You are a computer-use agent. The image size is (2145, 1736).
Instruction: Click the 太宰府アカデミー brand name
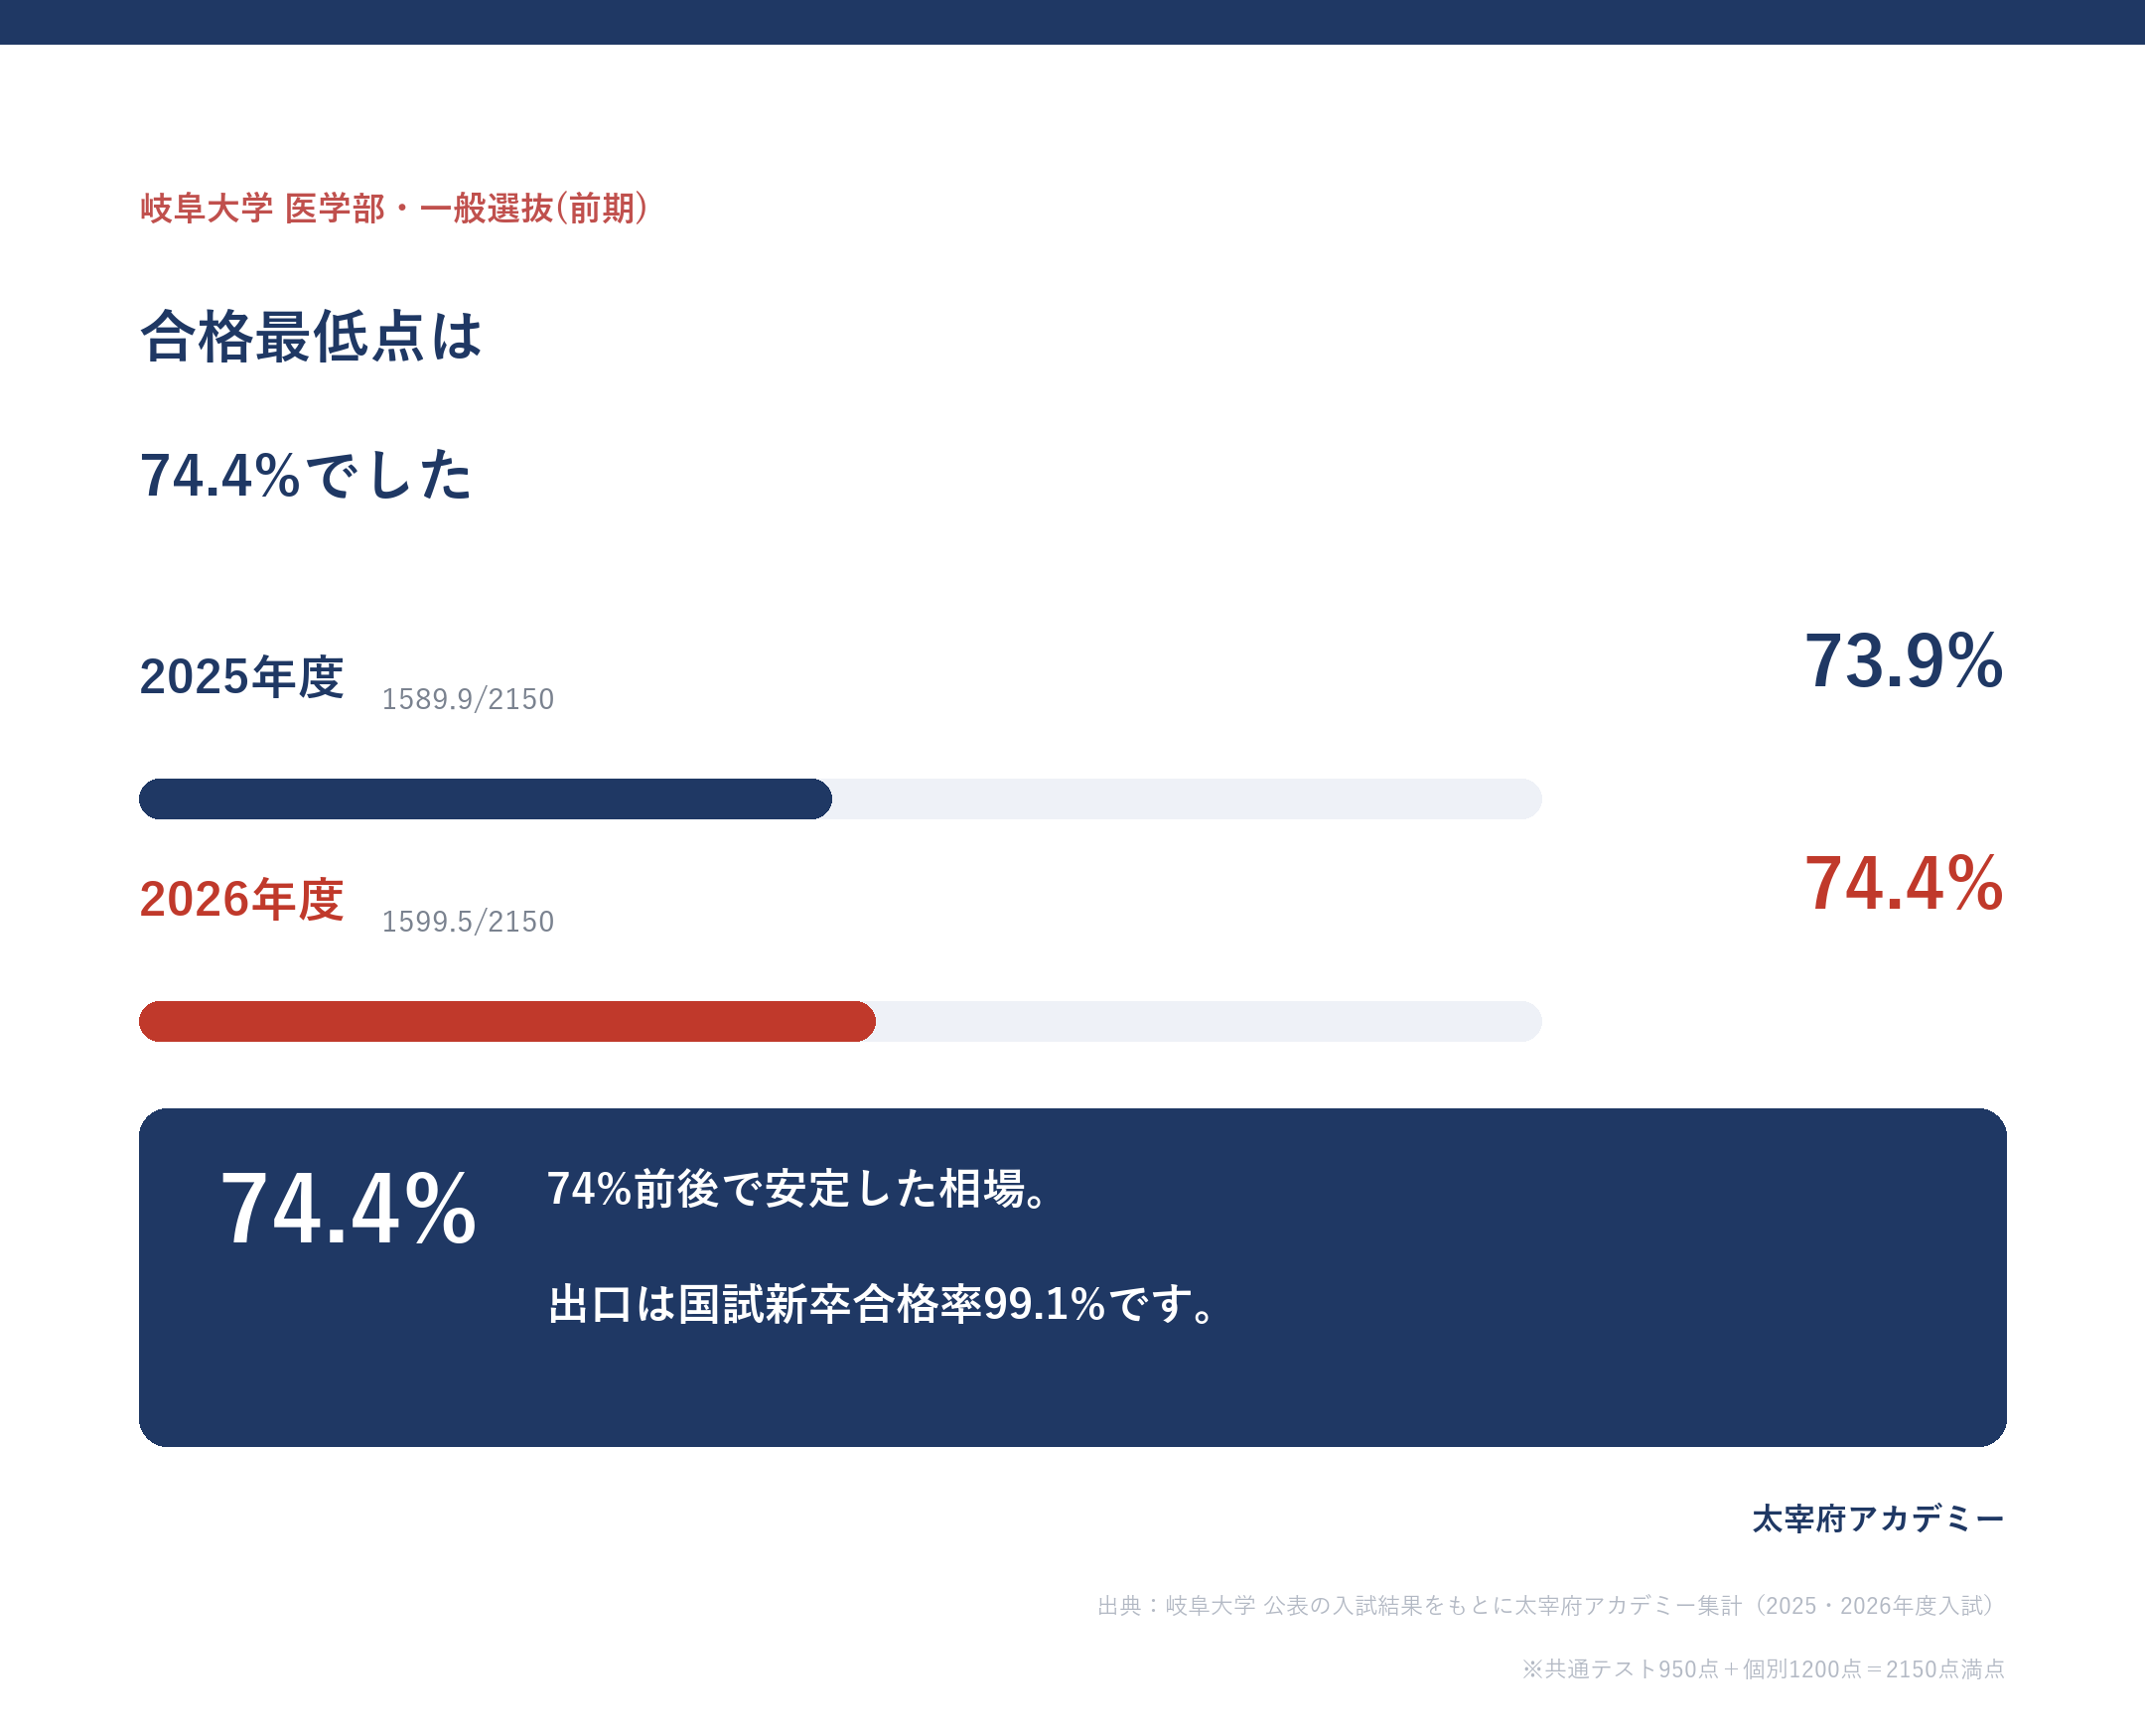(1878, 1519)
